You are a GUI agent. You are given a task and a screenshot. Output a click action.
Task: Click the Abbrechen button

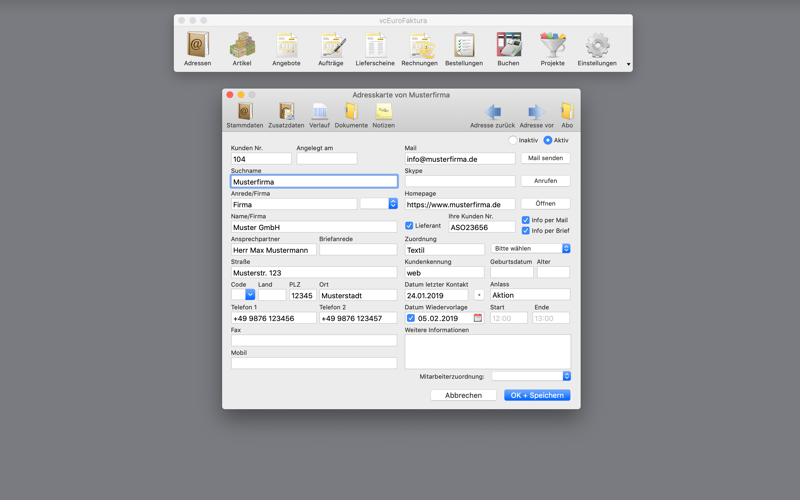(x=463, y=395)
